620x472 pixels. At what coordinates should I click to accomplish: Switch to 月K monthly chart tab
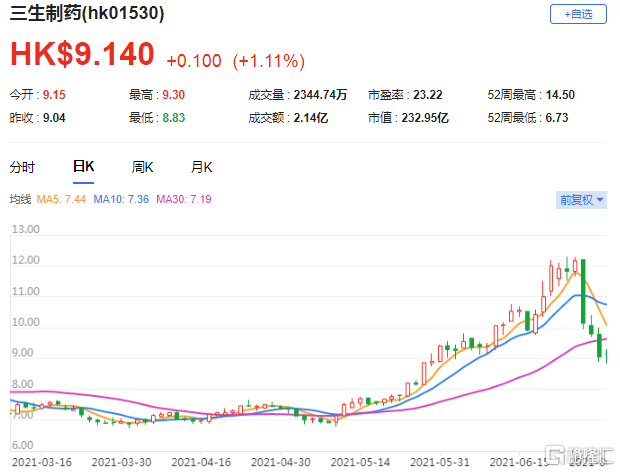(x=202, y=167)
